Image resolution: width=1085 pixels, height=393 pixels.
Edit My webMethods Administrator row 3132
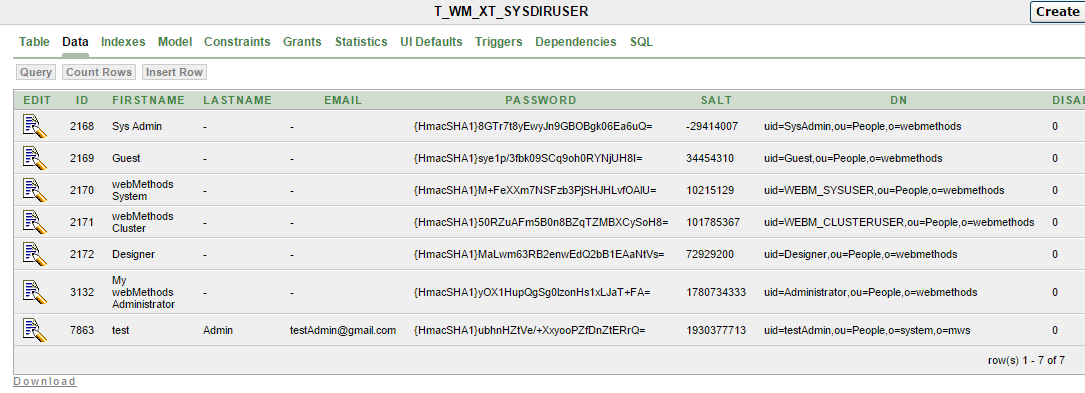35,292
